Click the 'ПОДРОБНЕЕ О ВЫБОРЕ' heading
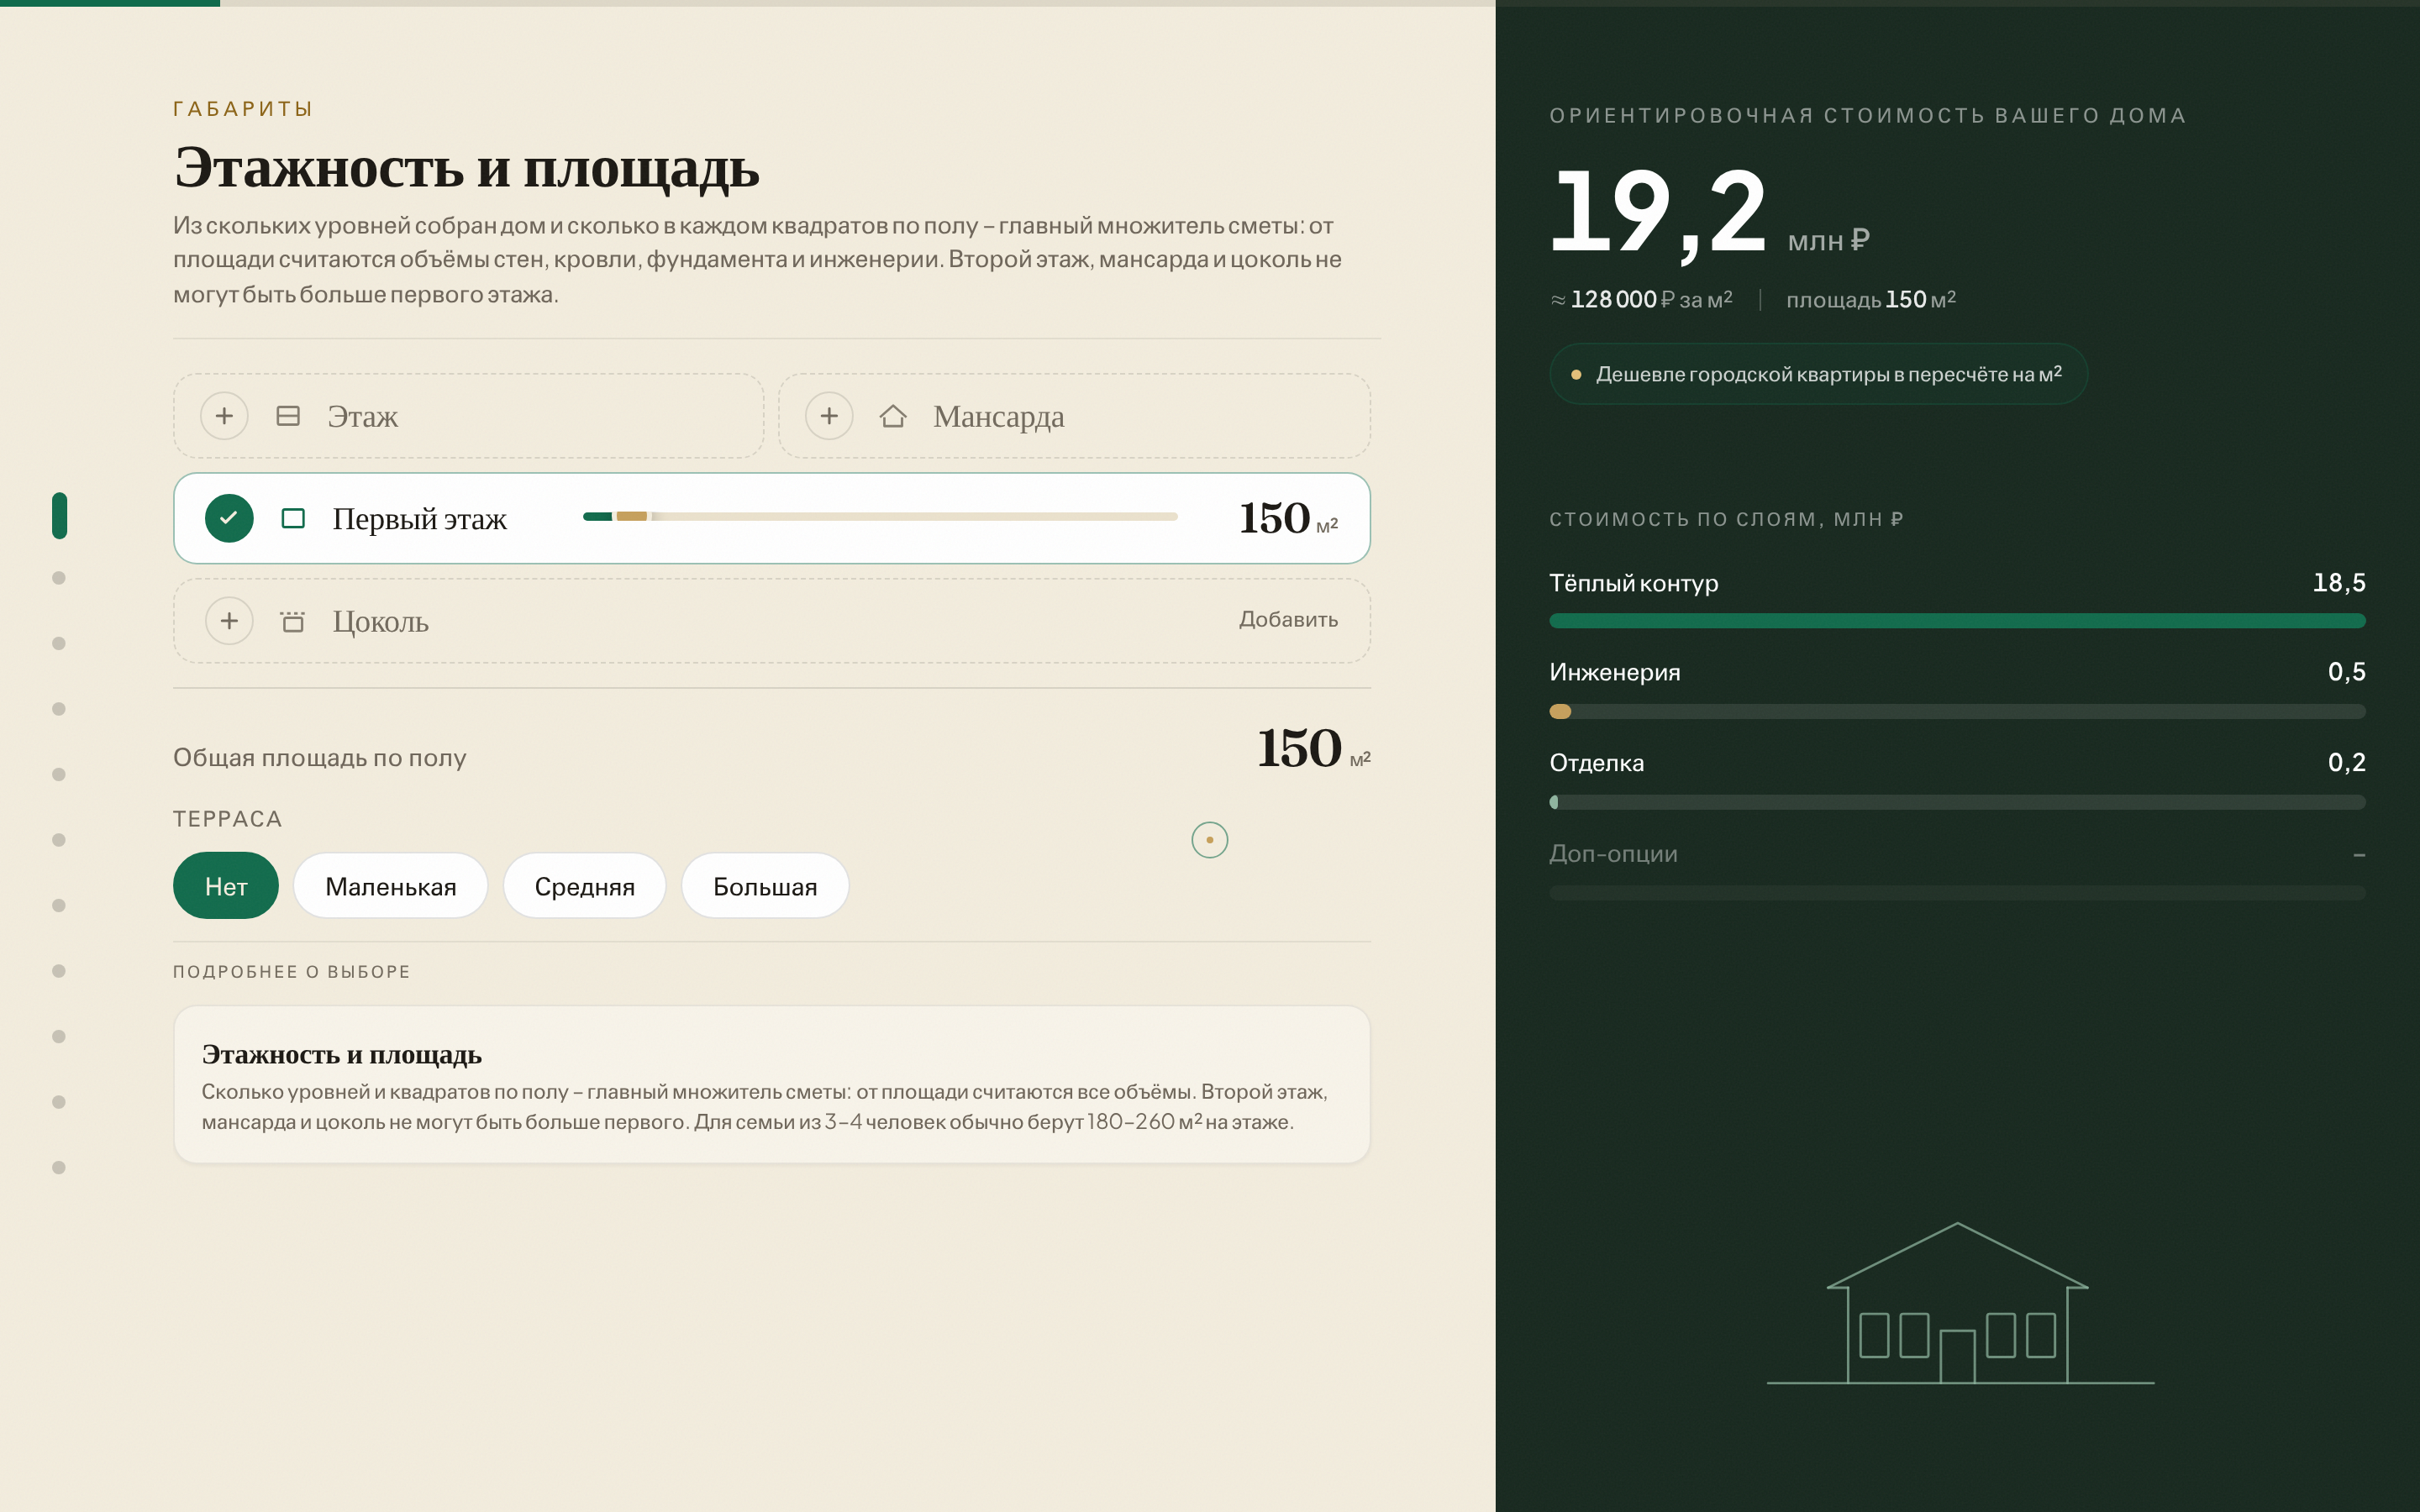The height and width of the screenshot is (1512, 2420). pyautogui.click(x=292, y=972)
